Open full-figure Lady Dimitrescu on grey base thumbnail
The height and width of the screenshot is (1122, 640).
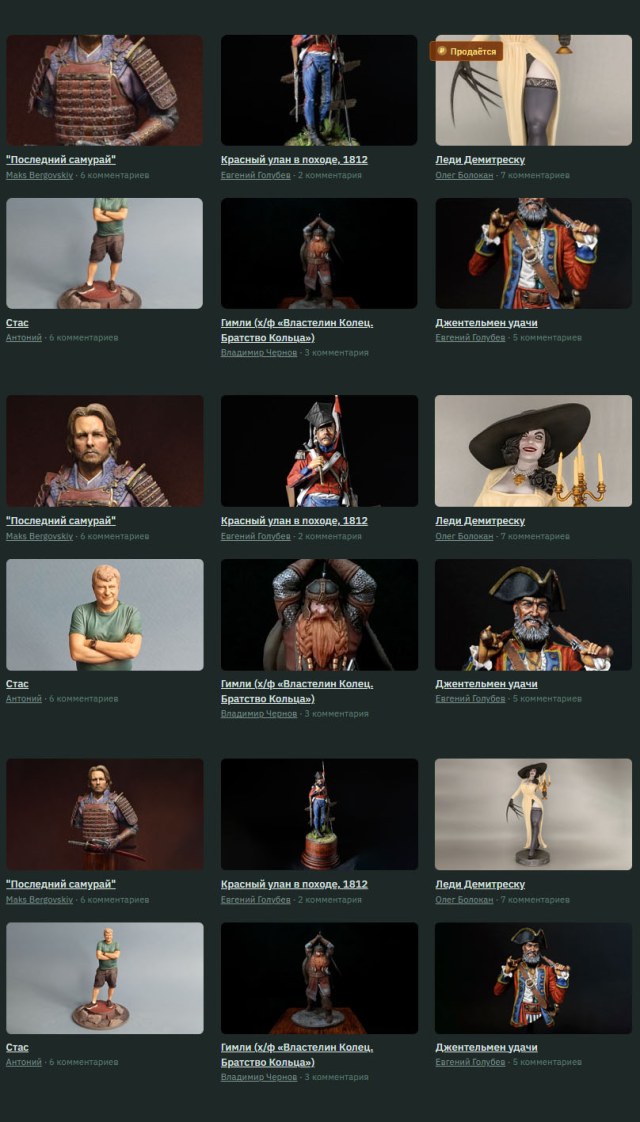point(533,814)
